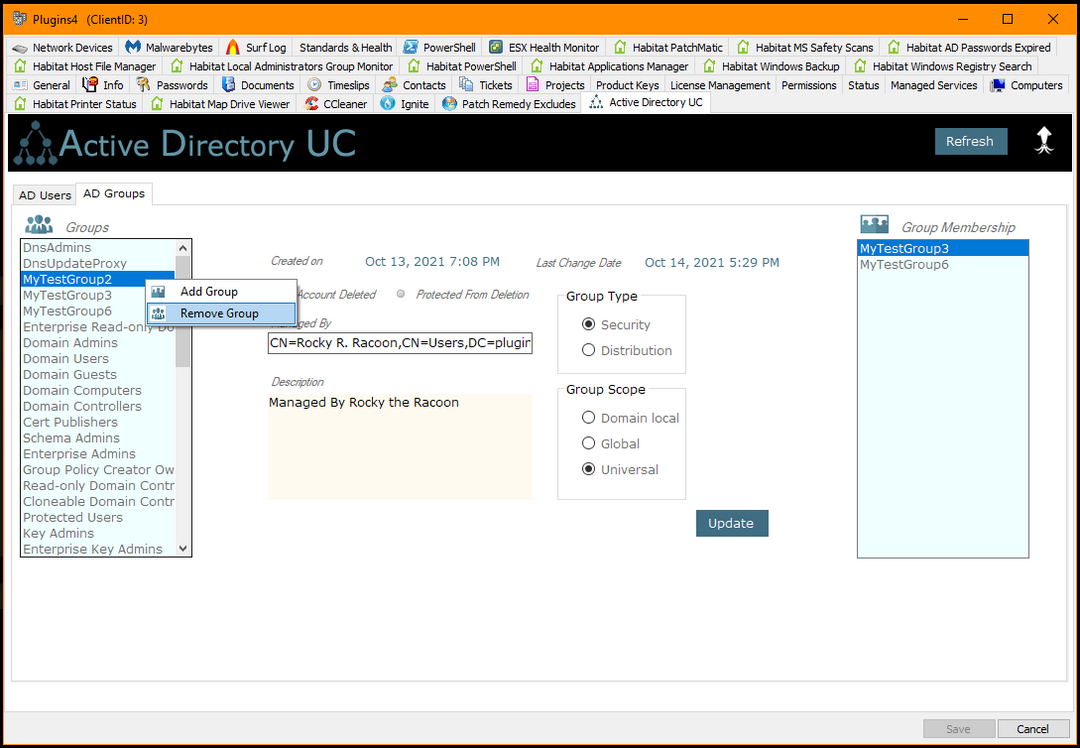Select the Global group scope
This screenshot has width=1080, height=748.
click(591, 443)
